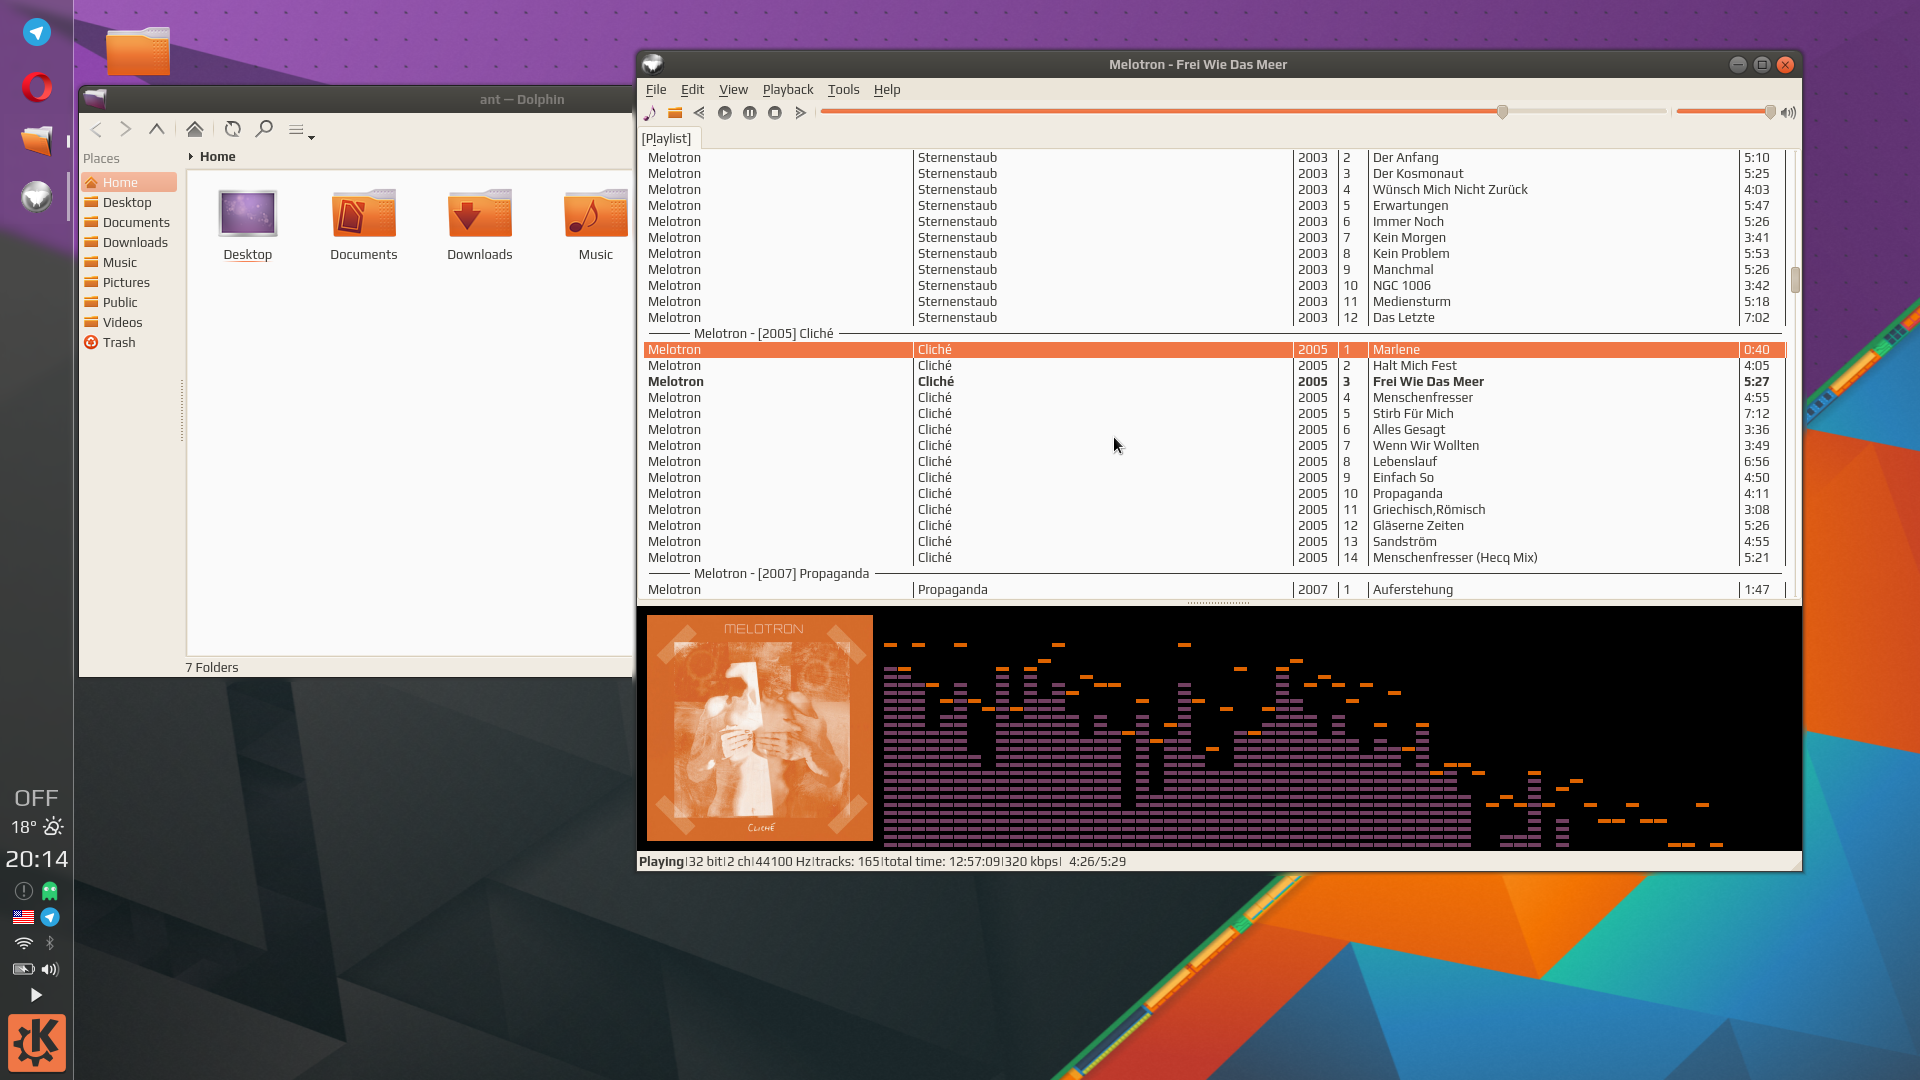Screen dimensions: 1920x1080
Task: Click the green ghost tray icon
Action: click(50, 891)
